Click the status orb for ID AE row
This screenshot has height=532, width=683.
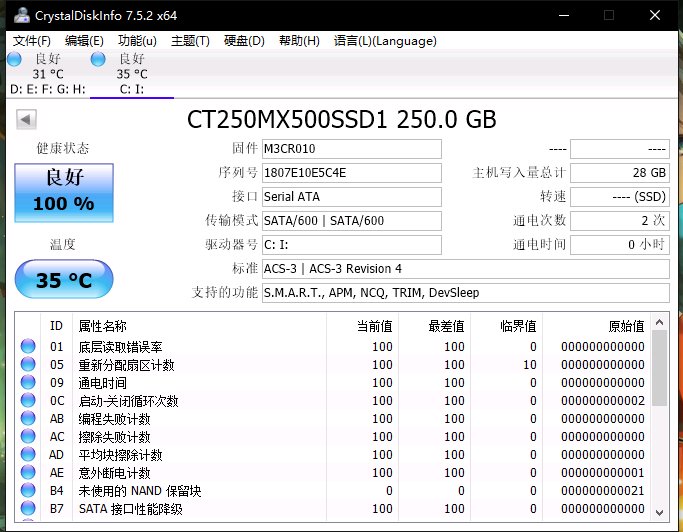(x=28, y=472)
